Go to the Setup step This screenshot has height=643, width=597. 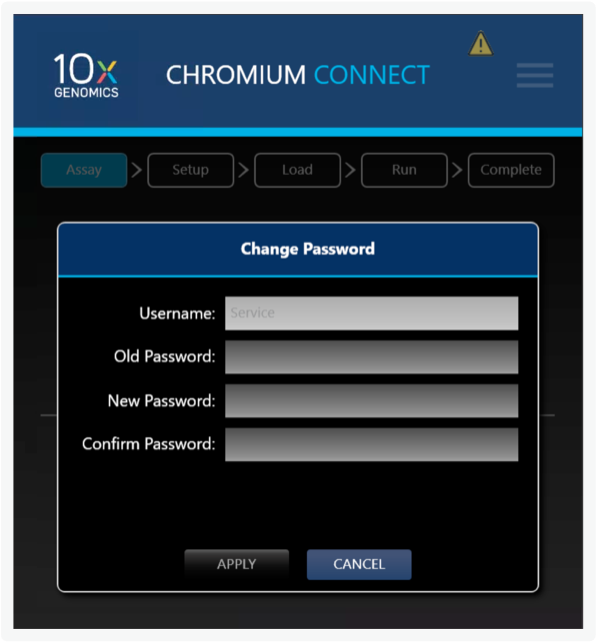click(191, 170)
